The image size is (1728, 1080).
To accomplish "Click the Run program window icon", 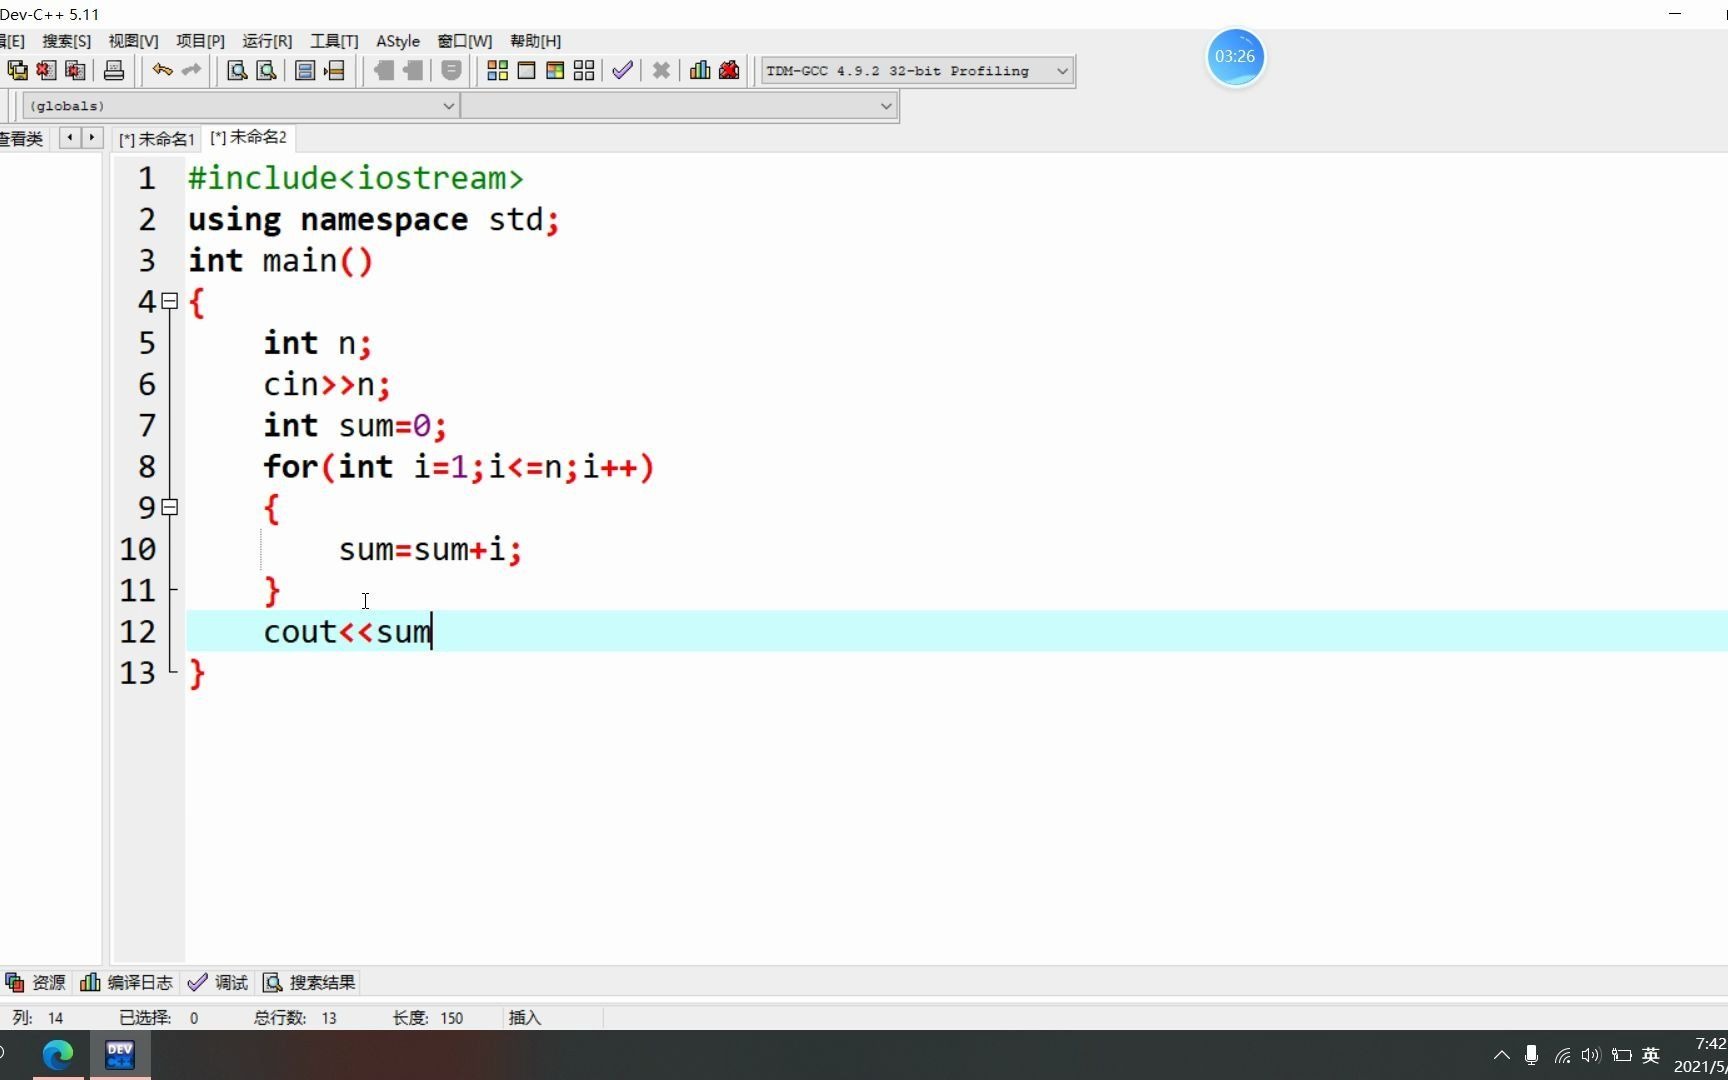I will click(x=526, y=70).
